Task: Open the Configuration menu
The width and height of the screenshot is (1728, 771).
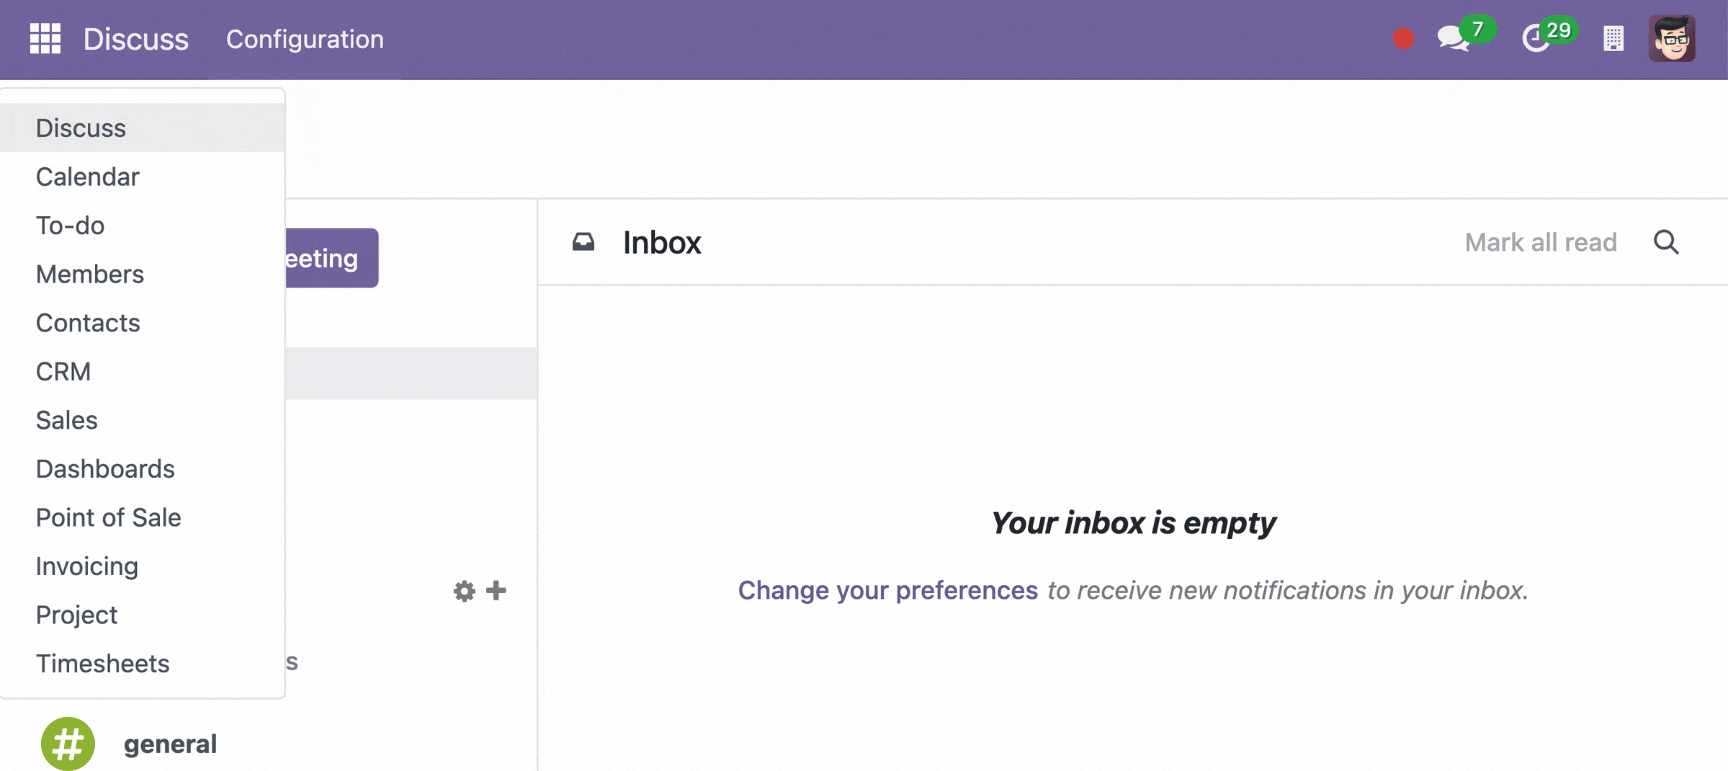Action: [305, 39]
